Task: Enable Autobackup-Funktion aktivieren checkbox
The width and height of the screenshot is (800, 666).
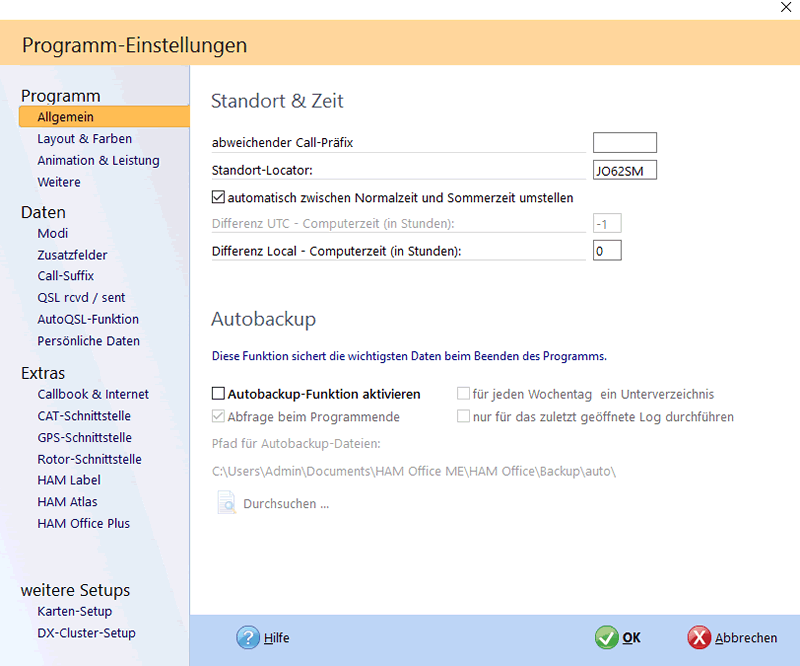Action: pos(218,393)
